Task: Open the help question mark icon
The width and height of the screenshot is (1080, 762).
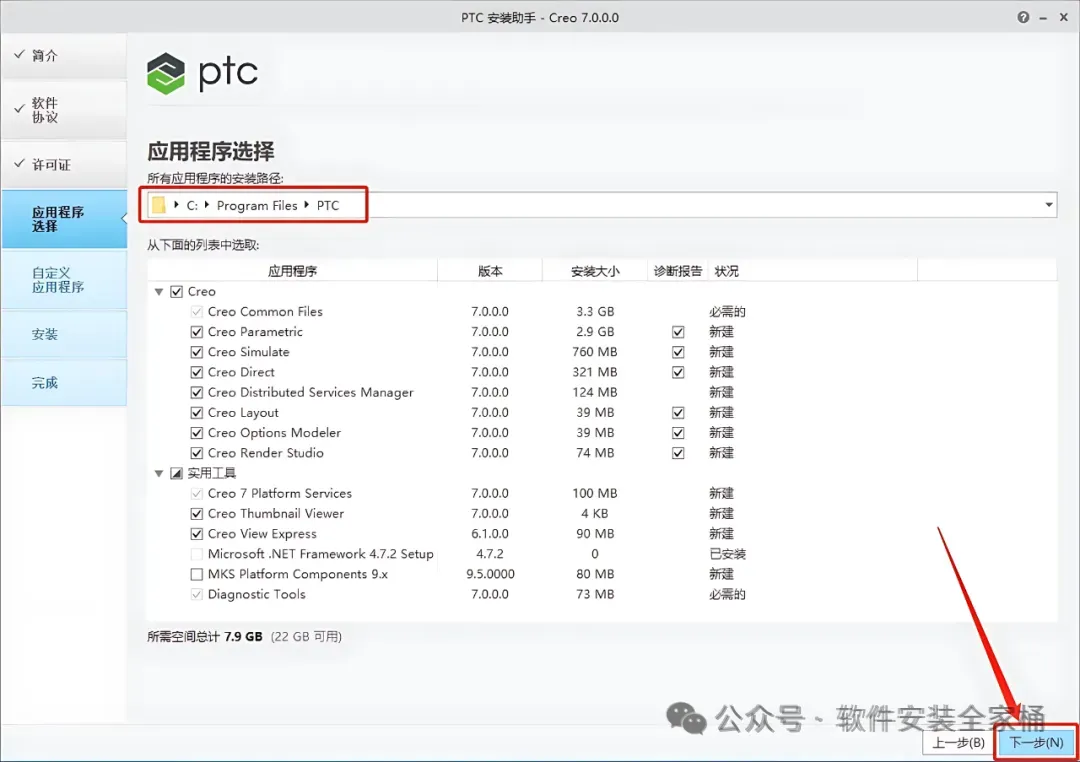Action: (x=1023, y=17)
